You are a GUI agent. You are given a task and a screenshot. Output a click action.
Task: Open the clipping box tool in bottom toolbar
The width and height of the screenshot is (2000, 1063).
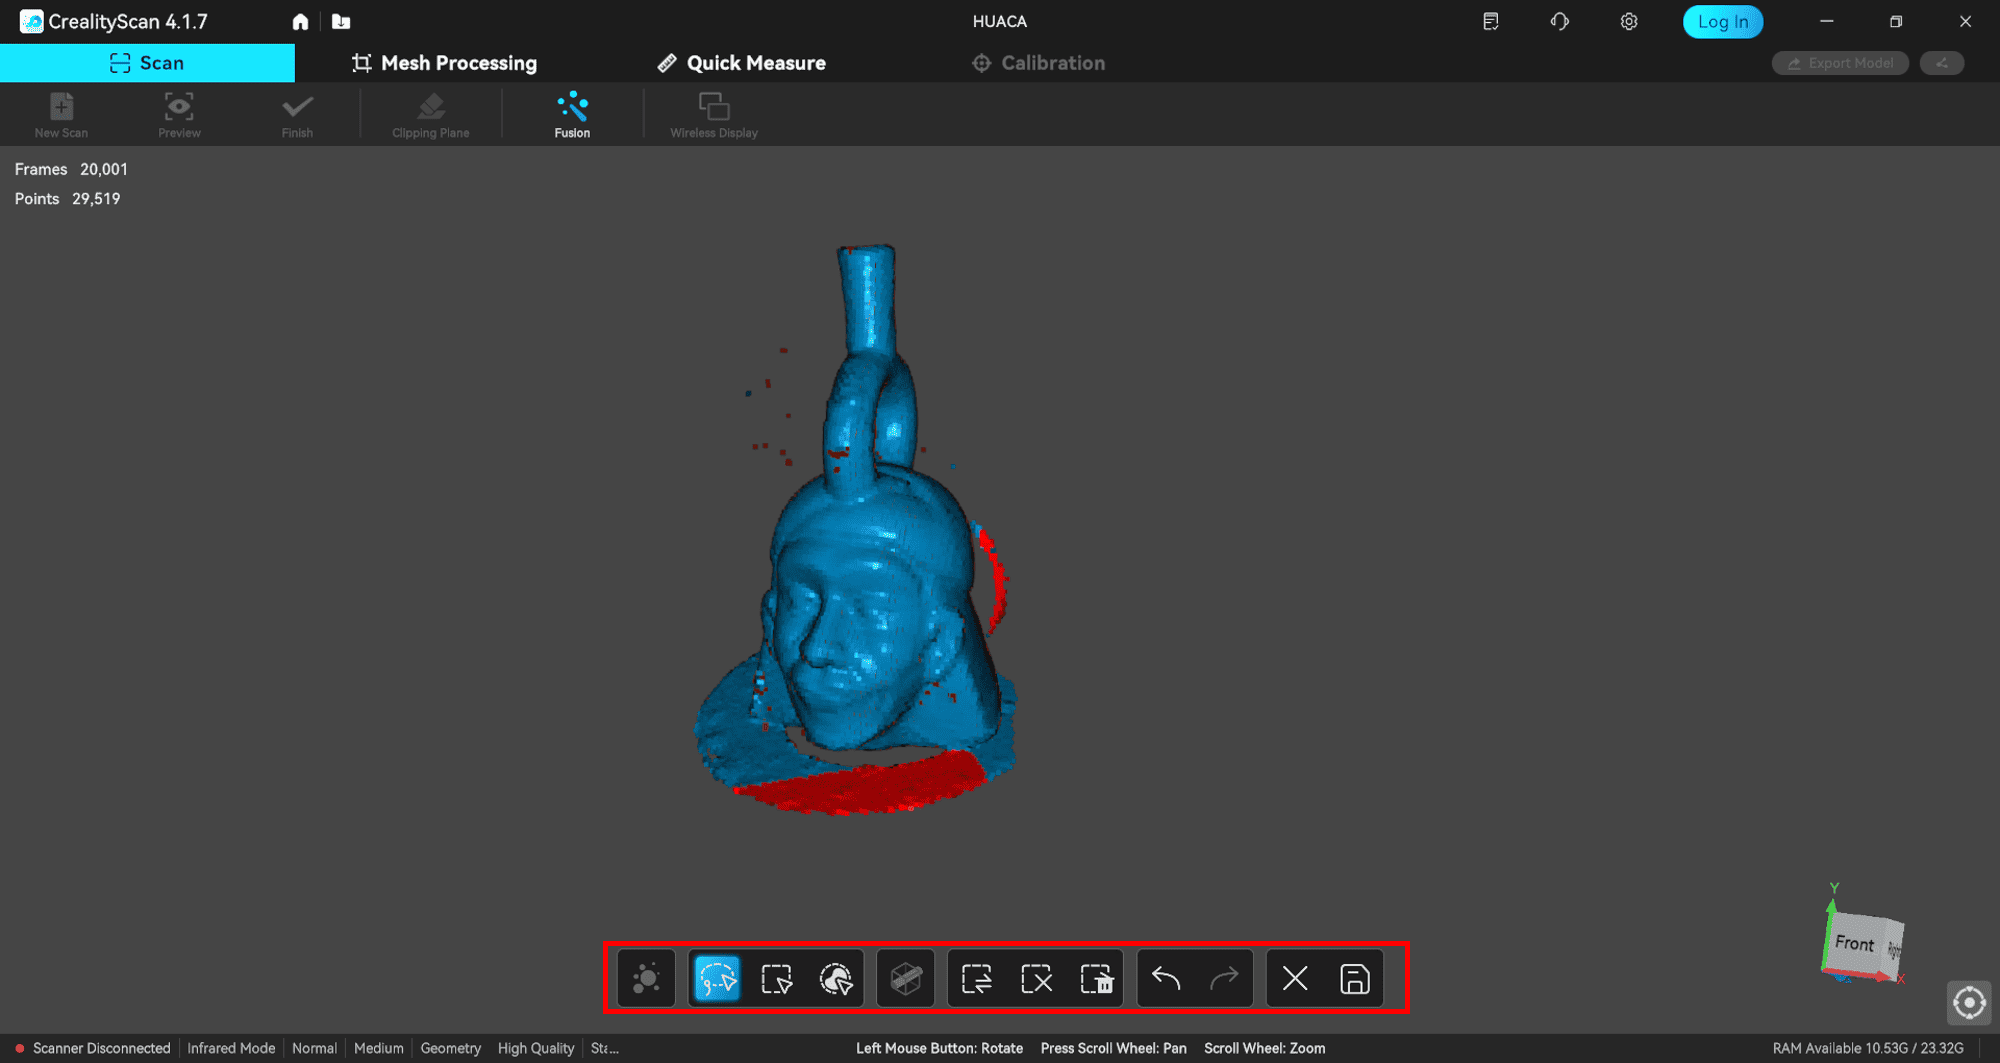click(906, 978)
